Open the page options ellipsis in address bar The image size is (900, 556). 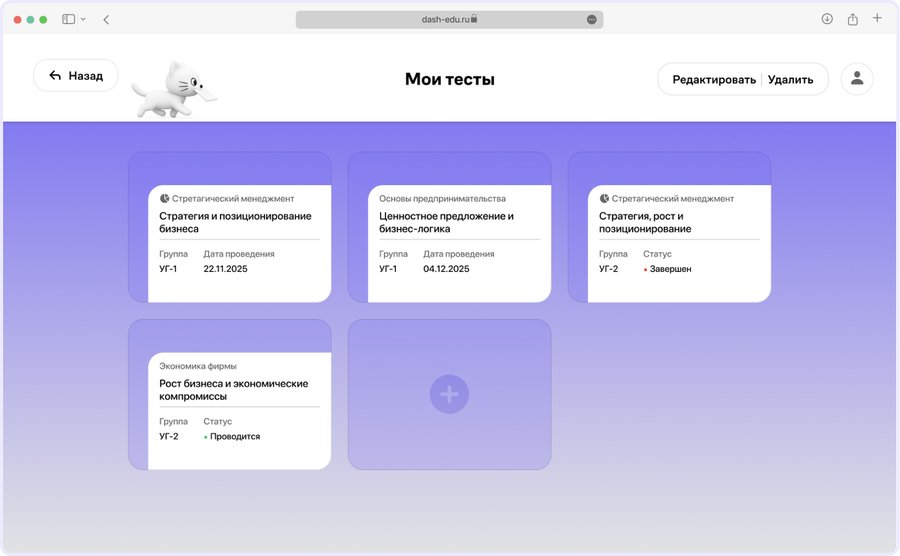coord(592,20)
